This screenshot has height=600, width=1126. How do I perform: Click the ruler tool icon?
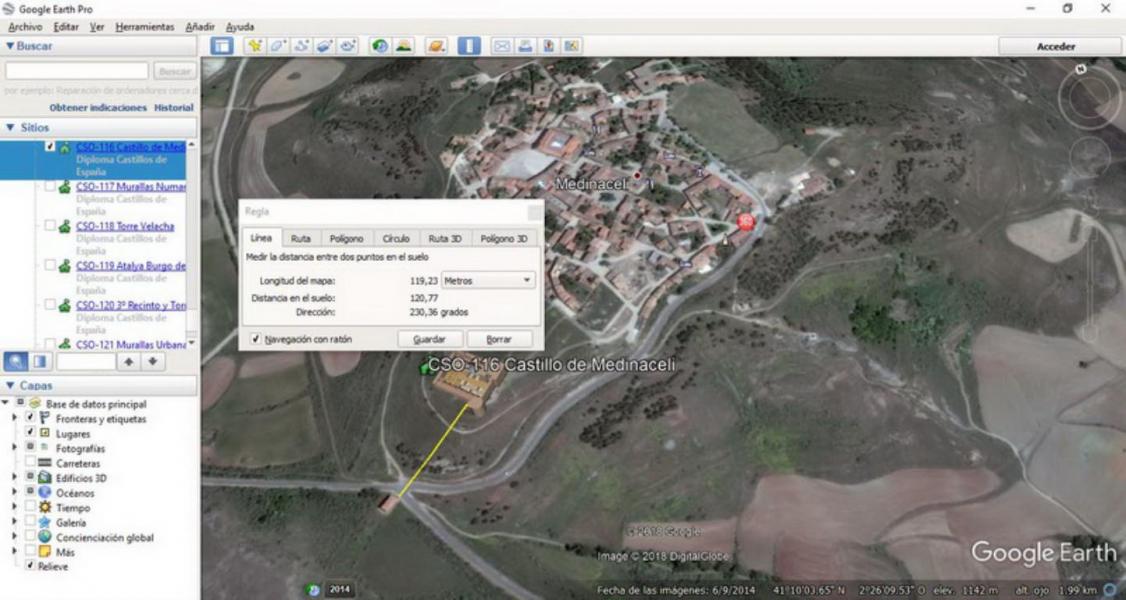[470, 46]
